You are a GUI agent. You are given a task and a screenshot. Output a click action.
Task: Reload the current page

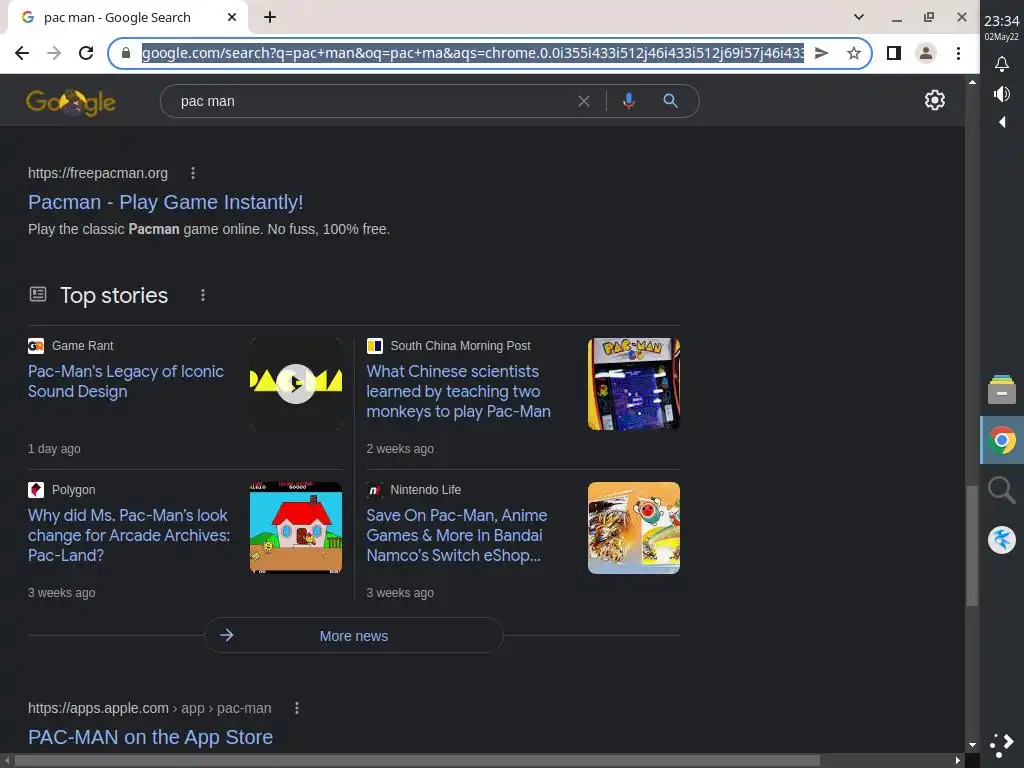[x=86, y=53]
